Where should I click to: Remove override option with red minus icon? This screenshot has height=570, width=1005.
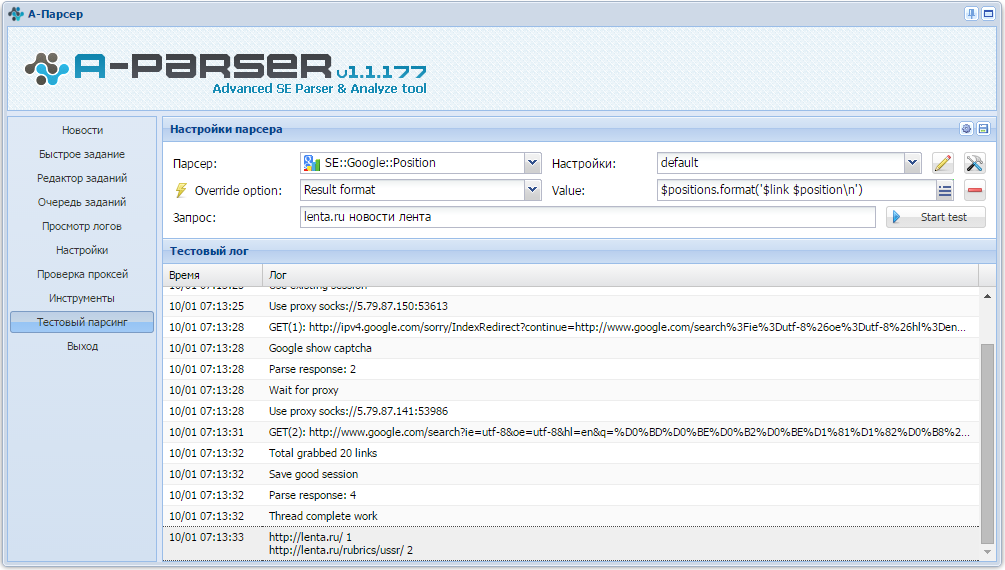pos(975,190)
